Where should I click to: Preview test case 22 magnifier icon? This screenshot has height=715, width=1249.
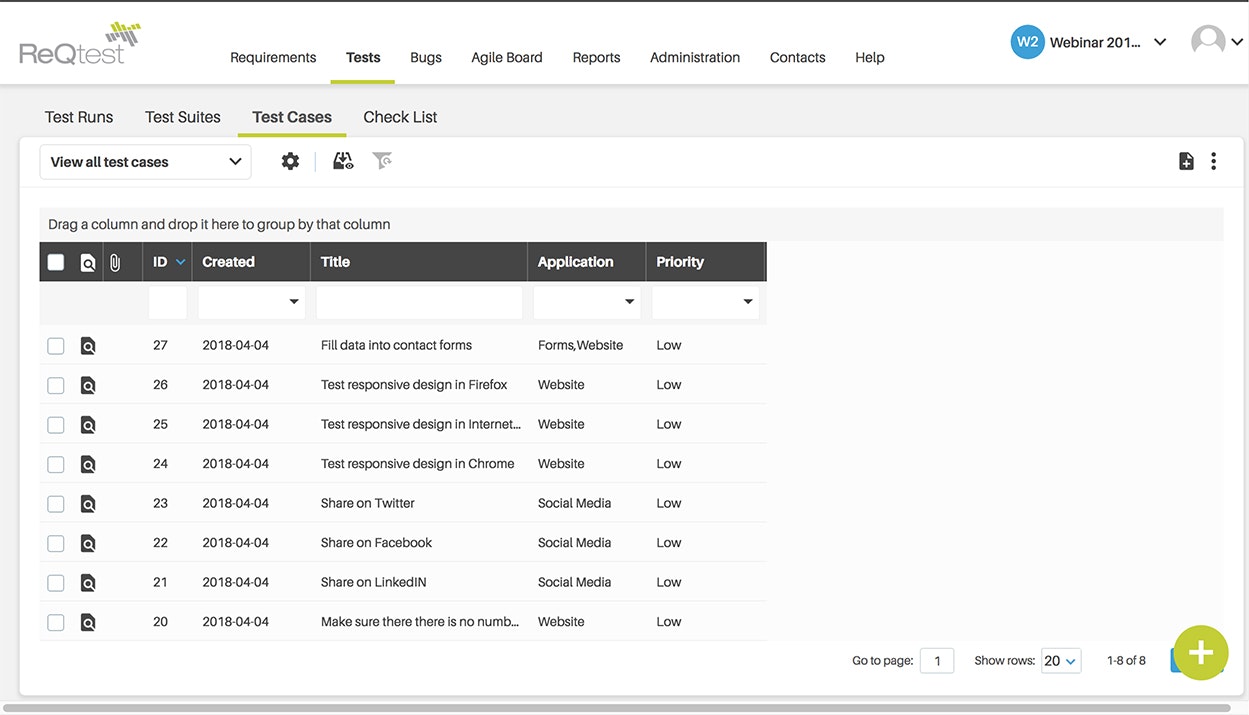pos(88,543)
